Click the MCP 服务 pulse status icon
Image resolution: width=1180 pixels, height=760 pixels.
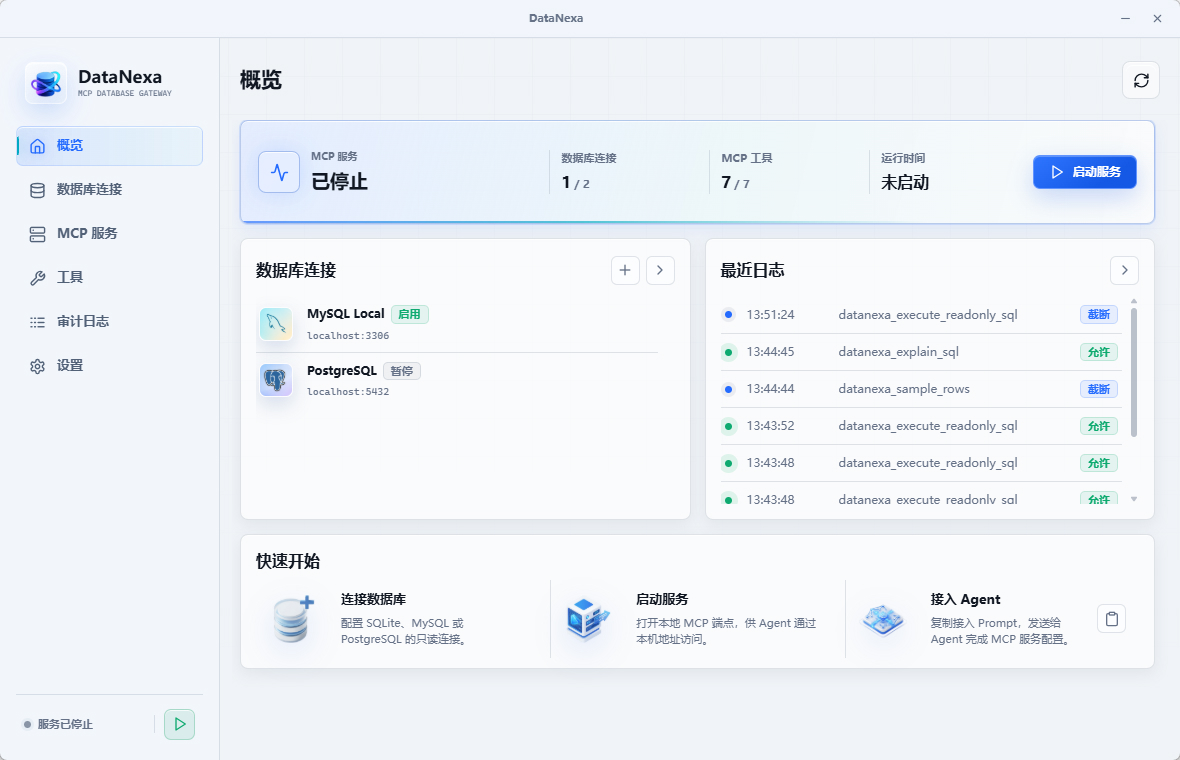[279, 172]
